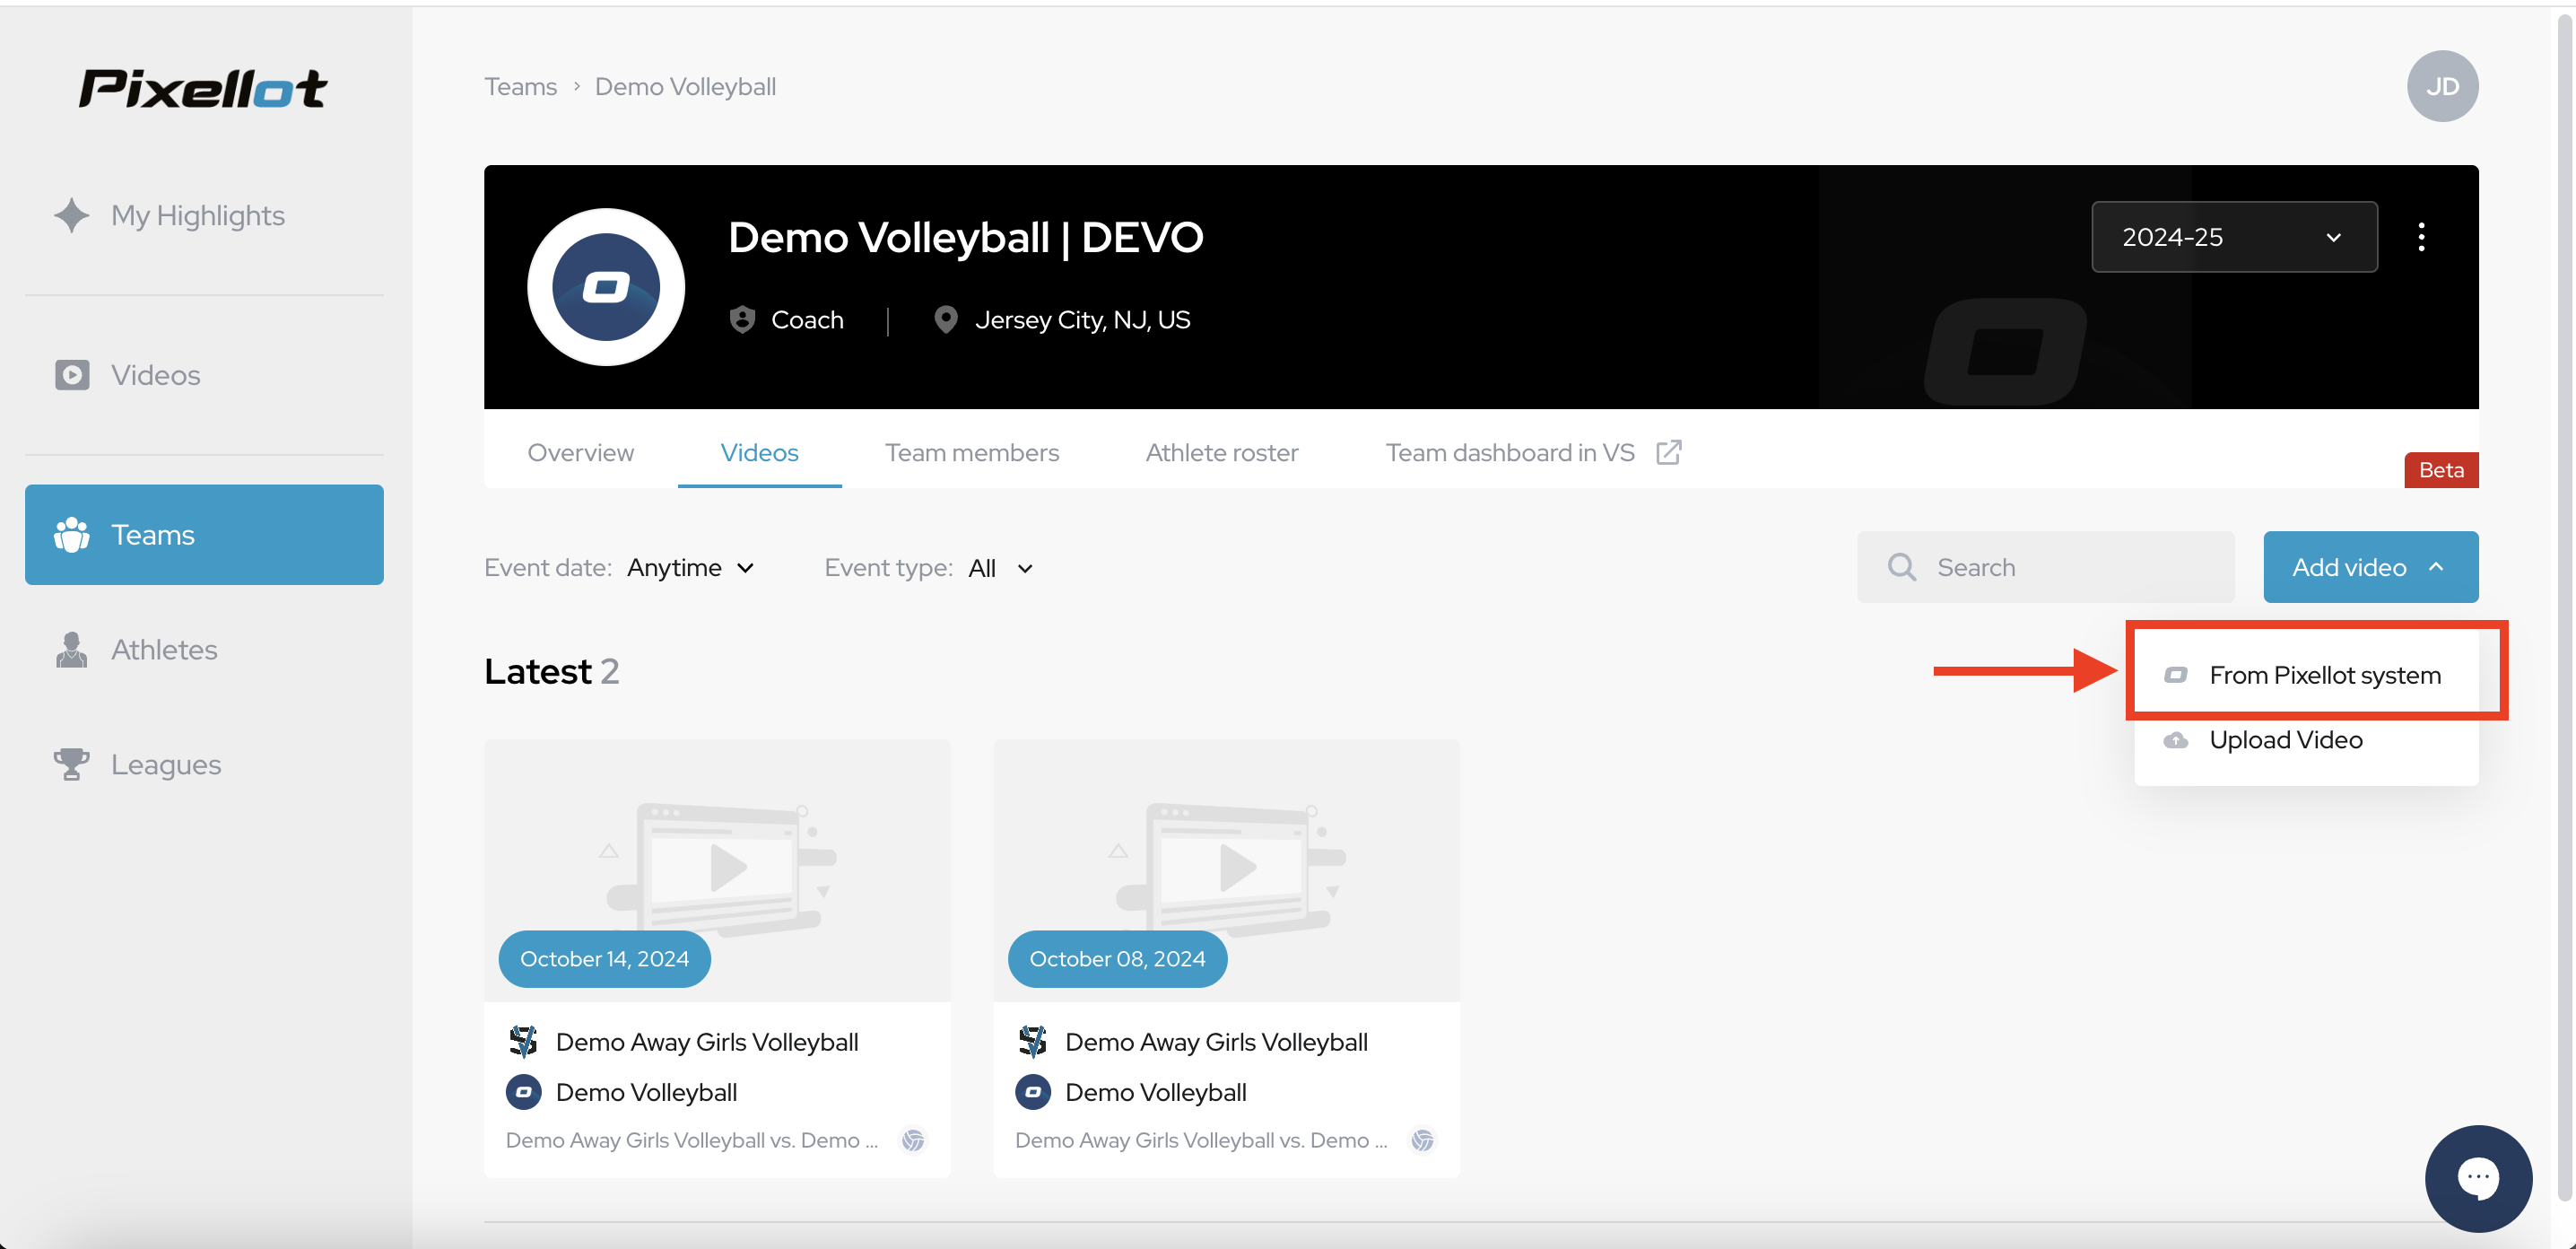Image resolution: width=2576 pixels, height=1249 pixels.
Task: Open Videos in the sidebar
Action: click(204, 375)
